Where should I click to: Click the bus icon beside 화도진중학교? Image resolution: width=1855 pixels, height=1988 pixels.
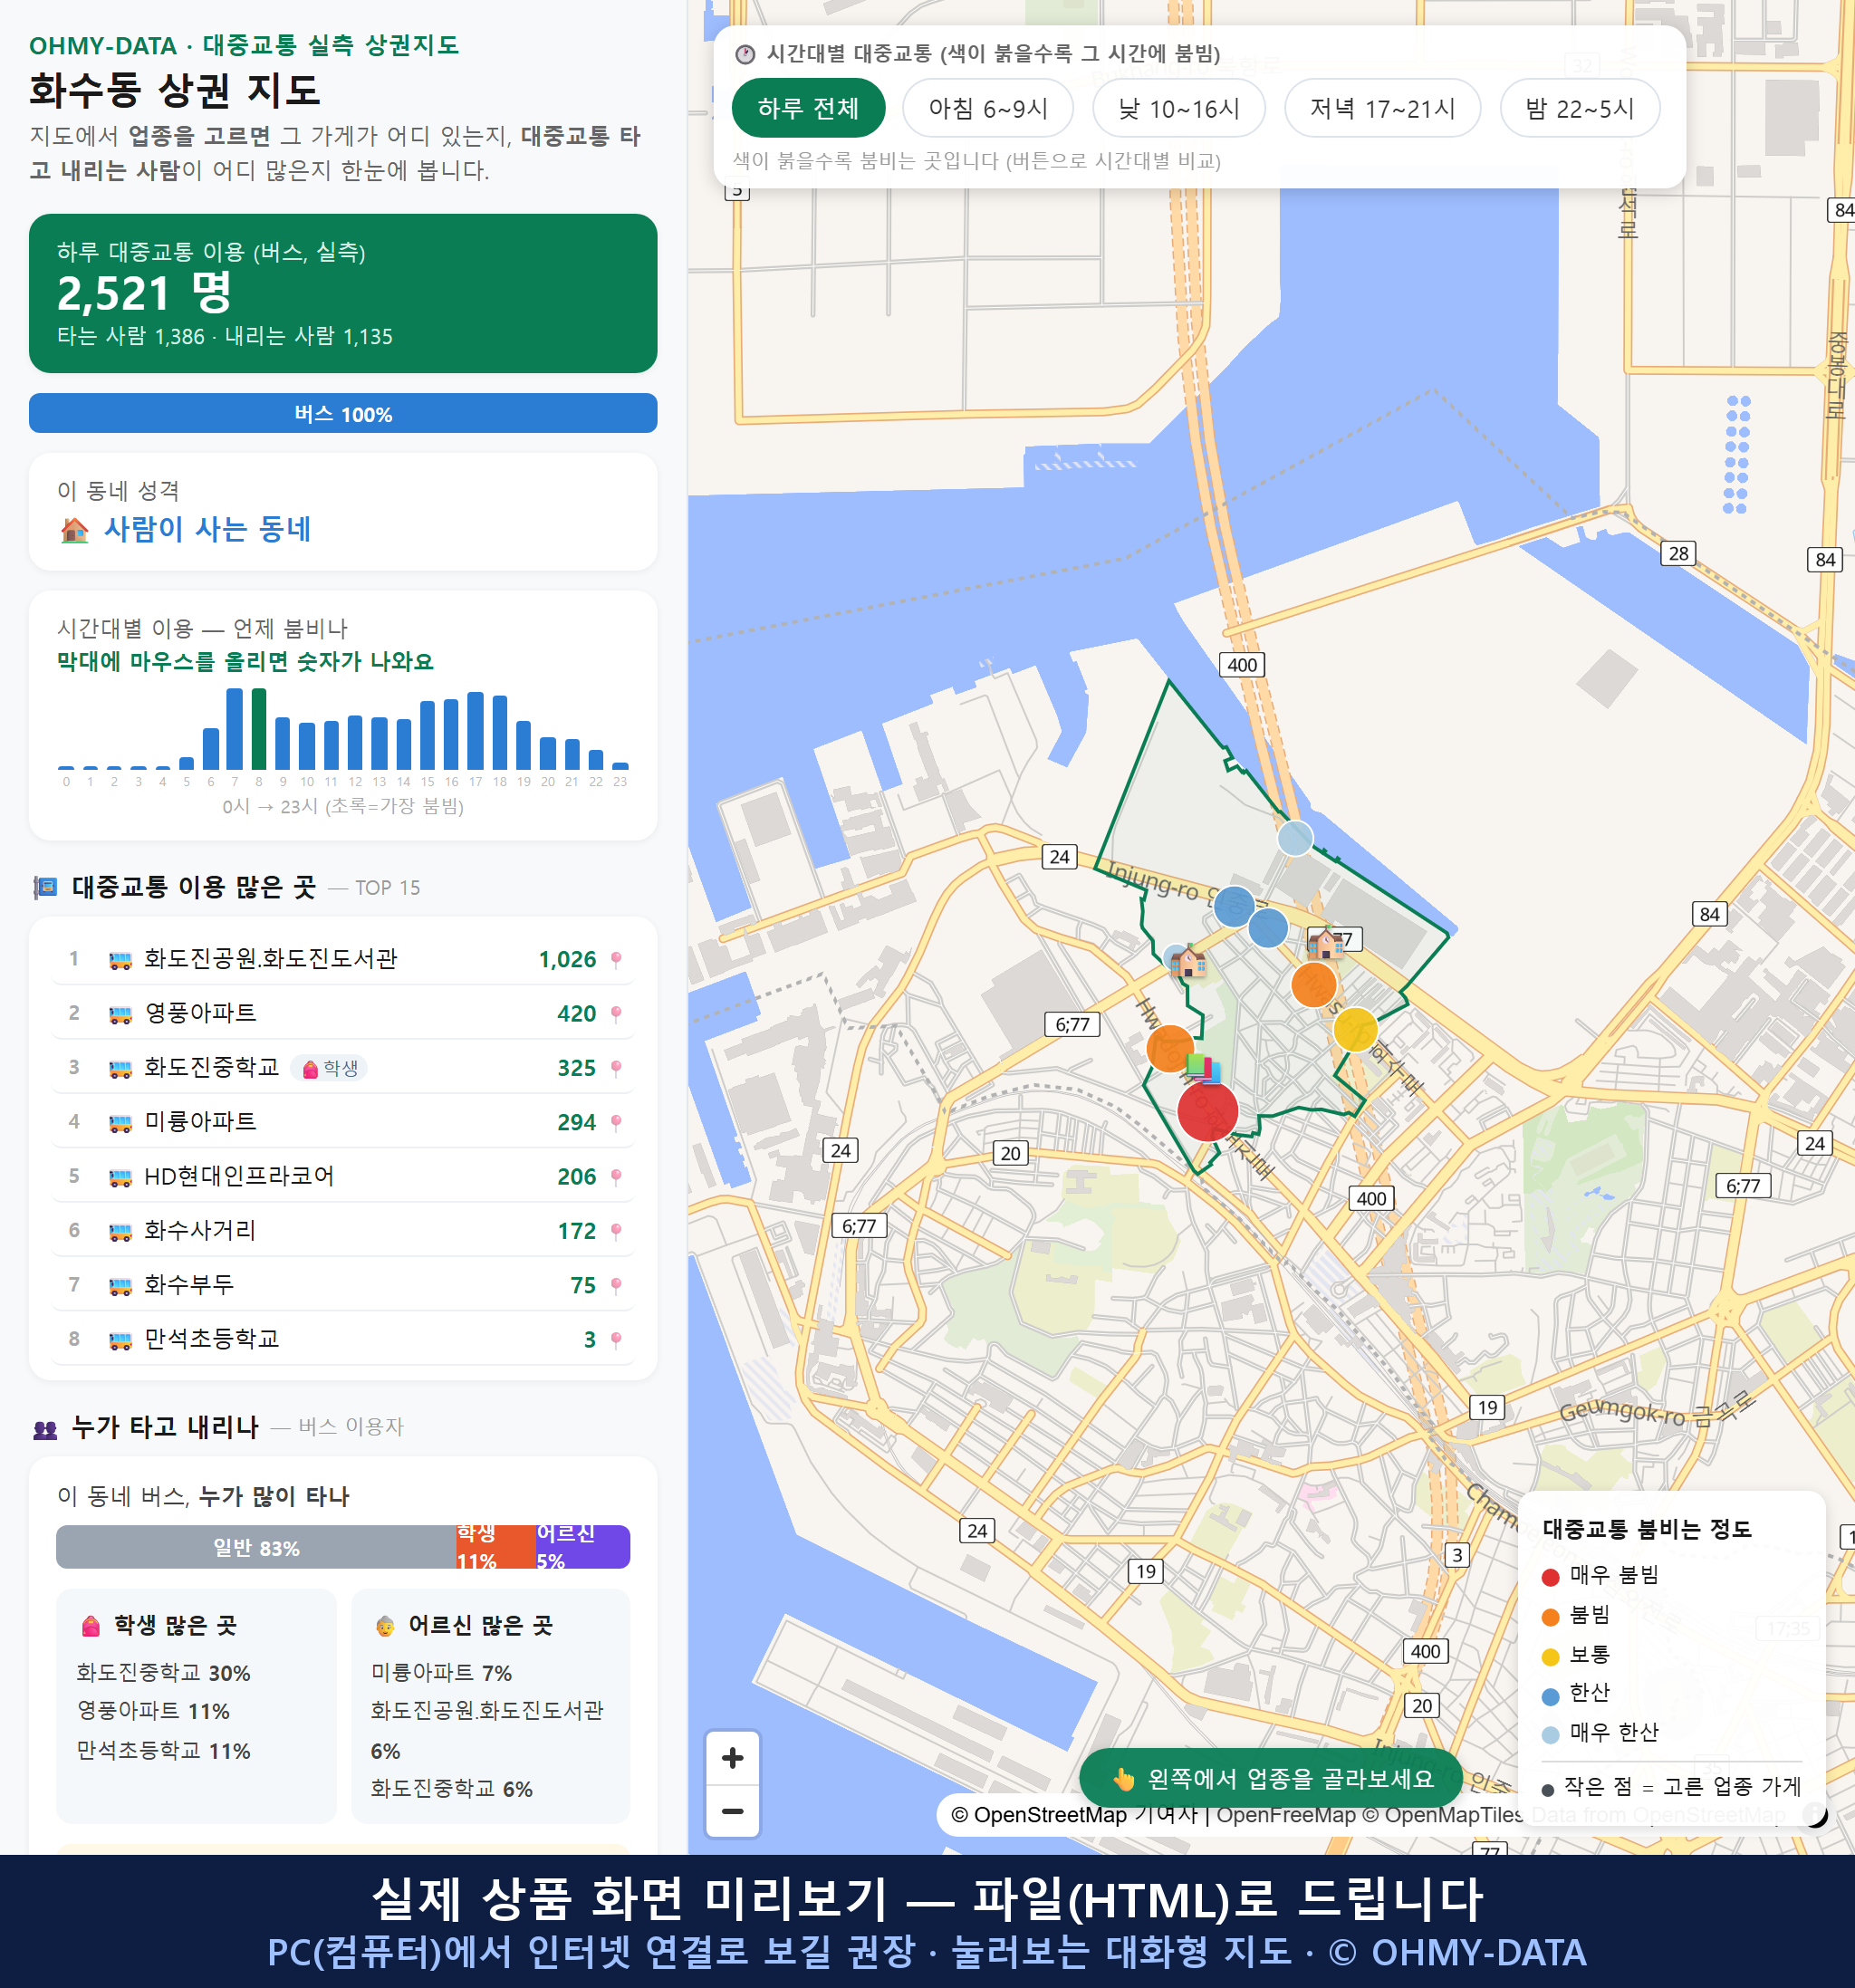120,1068
